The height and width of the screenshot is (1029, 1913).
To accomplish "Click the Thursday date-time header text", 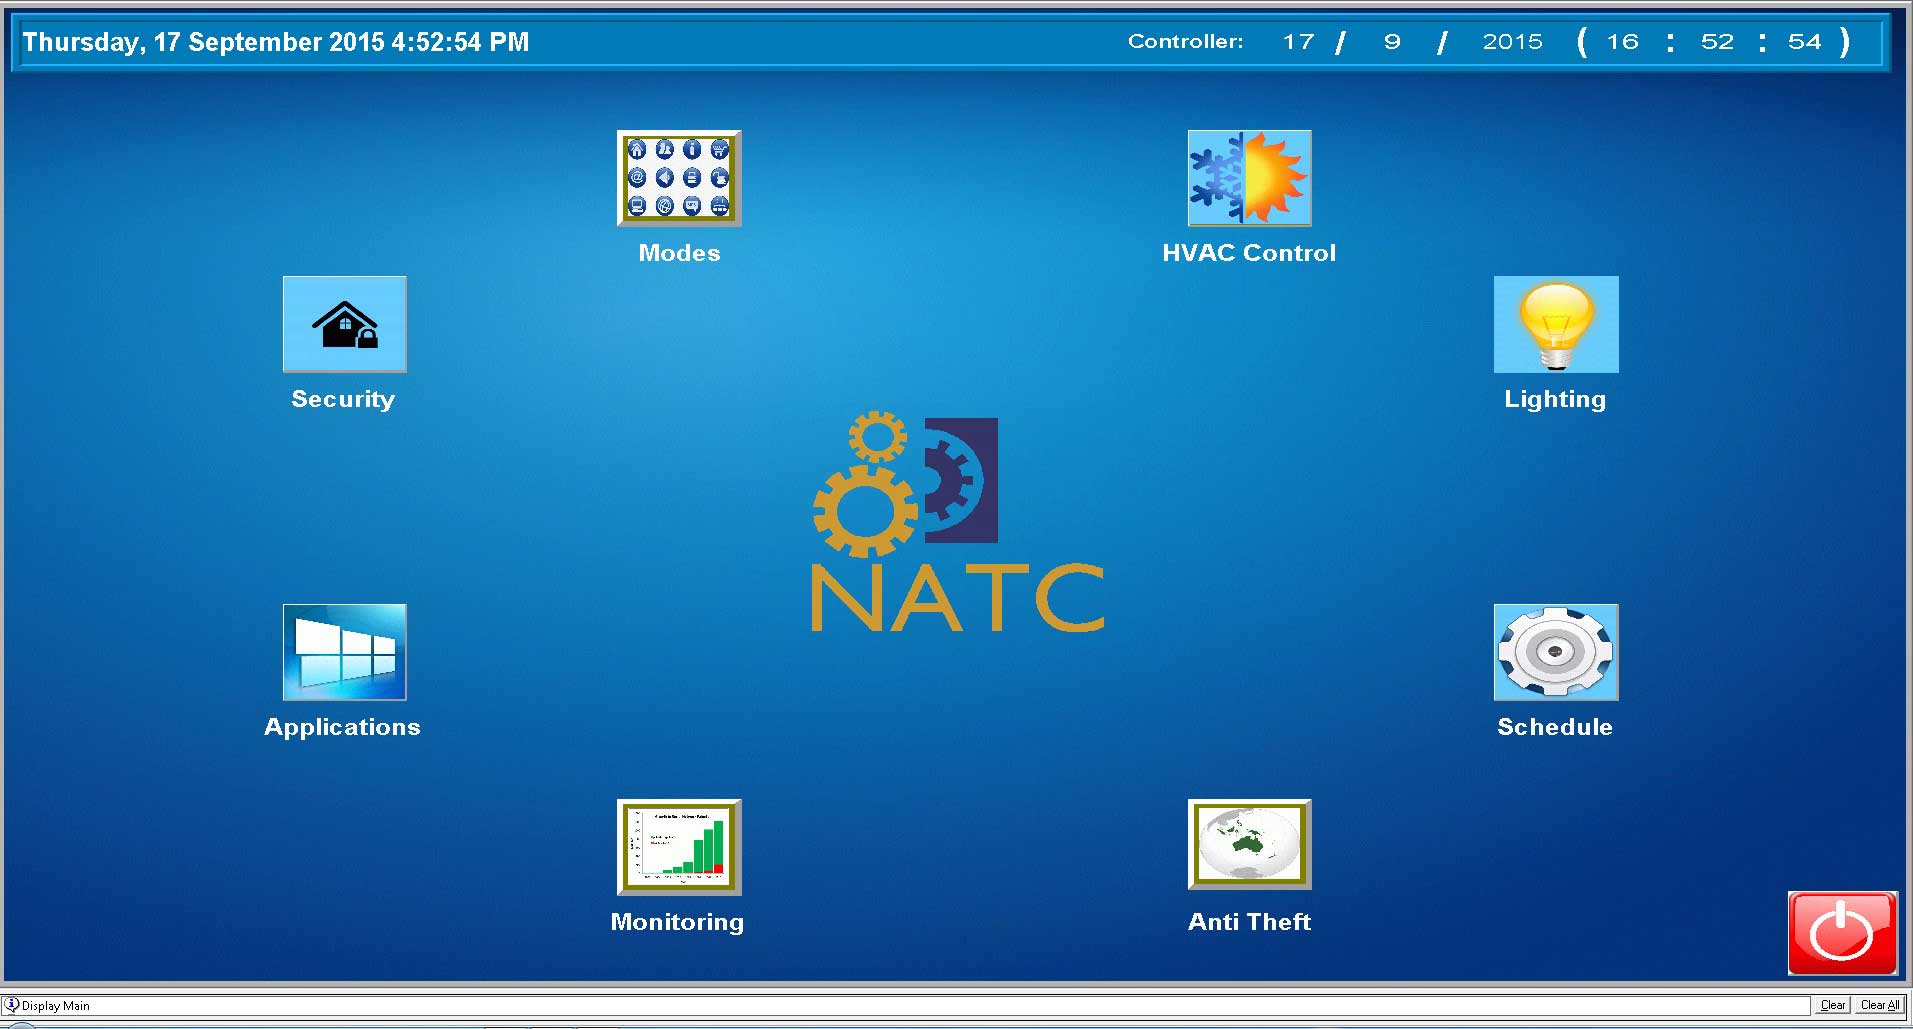I will coord(276,42).
